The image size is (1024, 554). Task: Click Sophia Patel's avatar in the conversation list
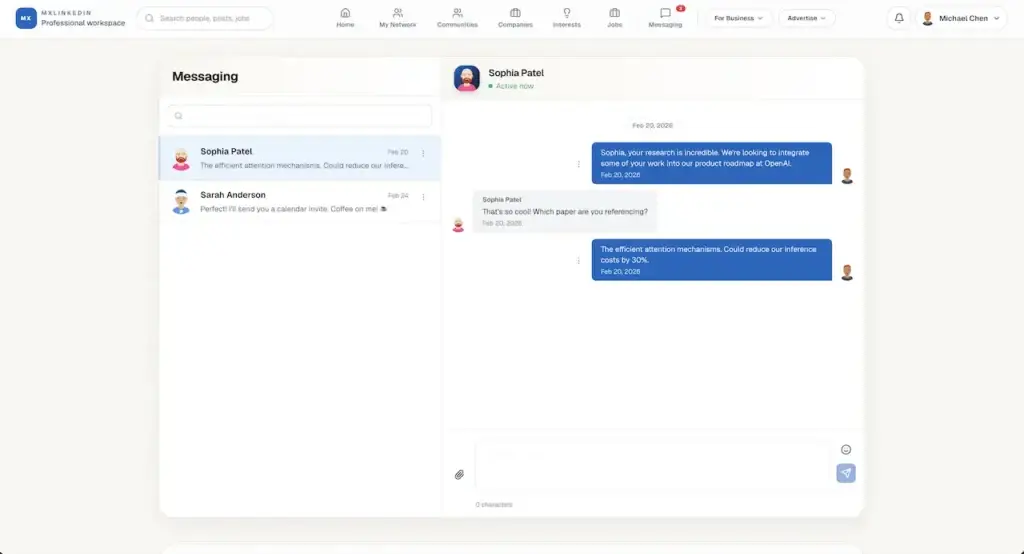tap(181, 159)
